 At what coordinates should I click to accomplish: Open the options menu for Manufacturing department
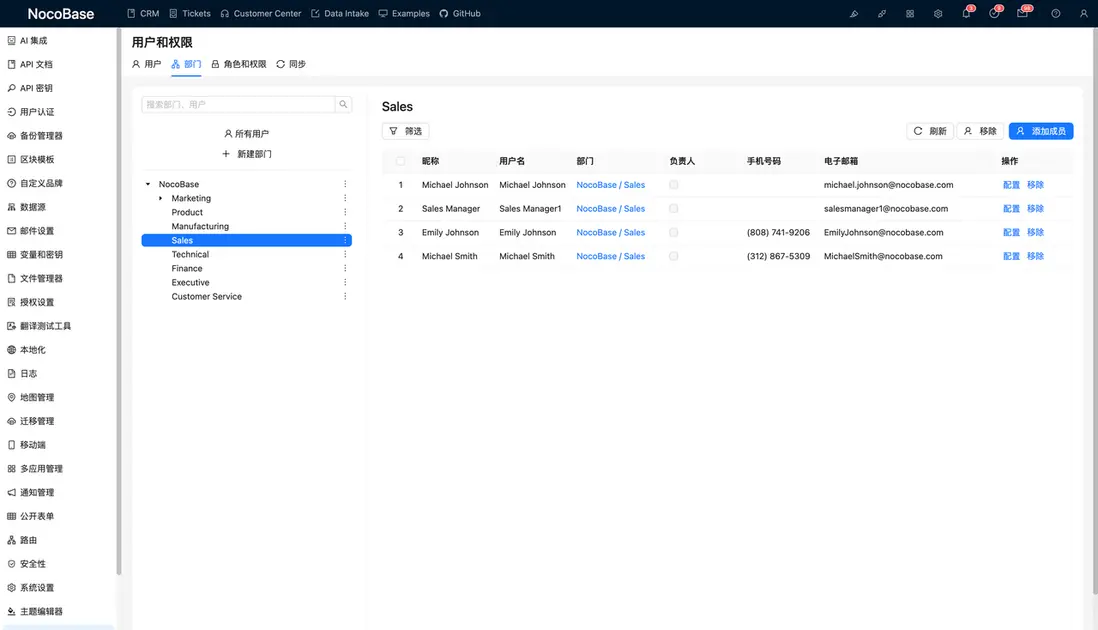coord(345,226)
